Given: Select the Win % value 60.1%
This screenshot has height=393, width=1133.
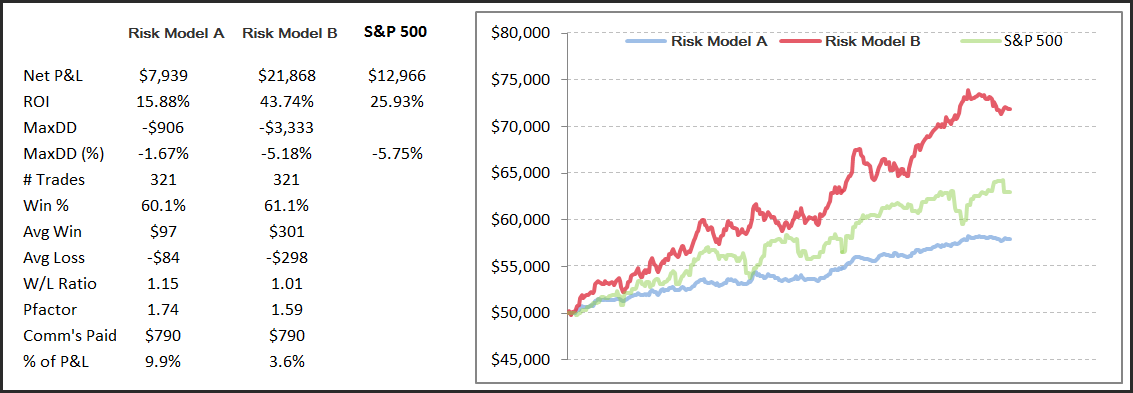Looking at the screenshot, I should pos(164,205).
